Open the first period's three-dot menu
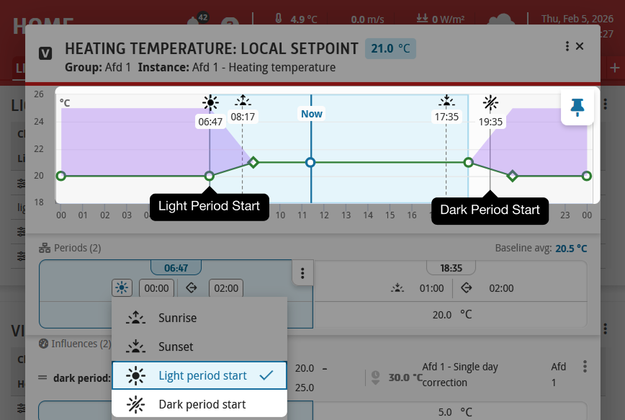 (x=301, y=273)
